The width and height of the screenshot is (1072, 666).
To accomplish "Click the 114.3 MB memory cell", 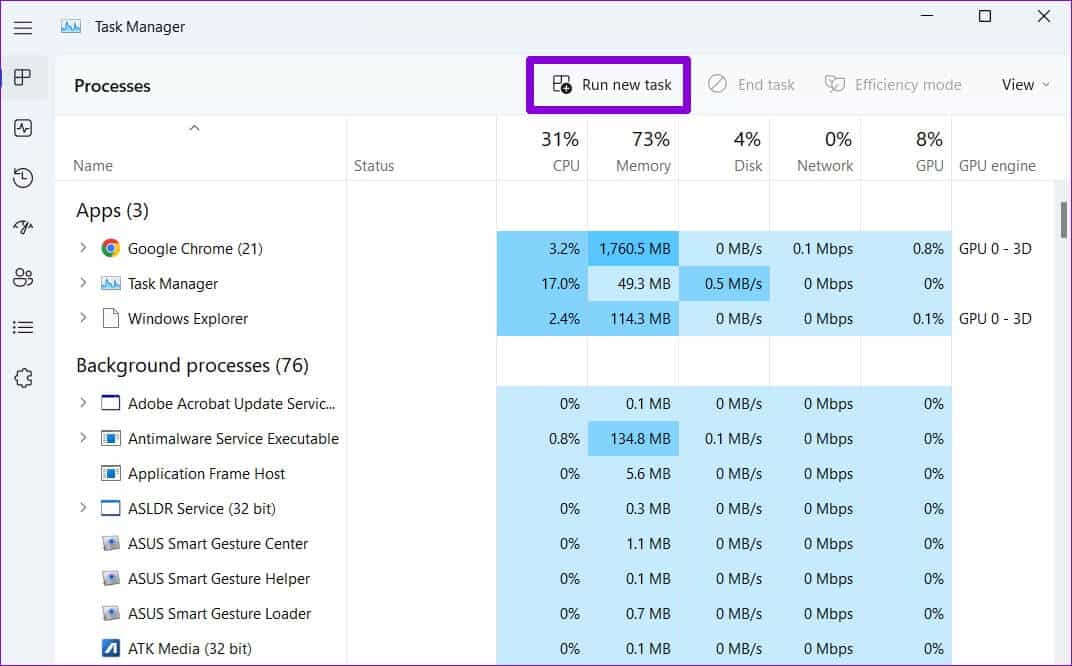I will click(x=633, y=319).
